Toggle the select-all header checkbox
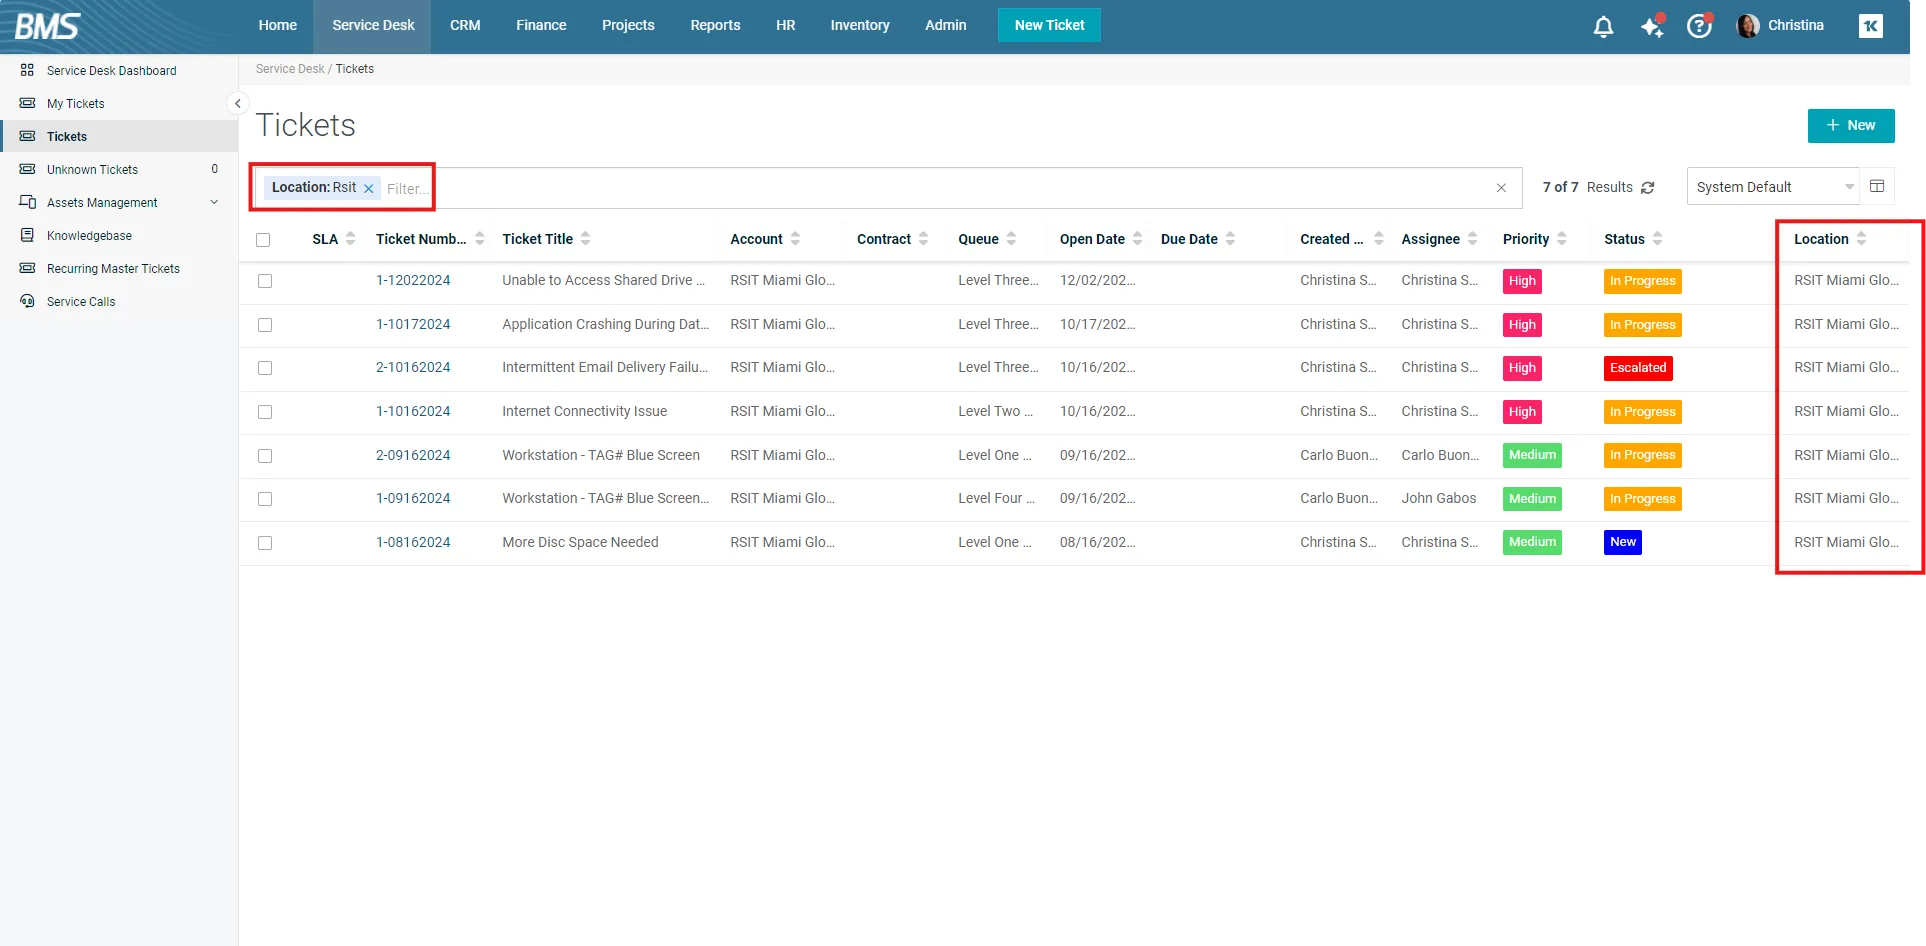The height and width of the screenshot is (946, 1926). click(x=263, y=240)
